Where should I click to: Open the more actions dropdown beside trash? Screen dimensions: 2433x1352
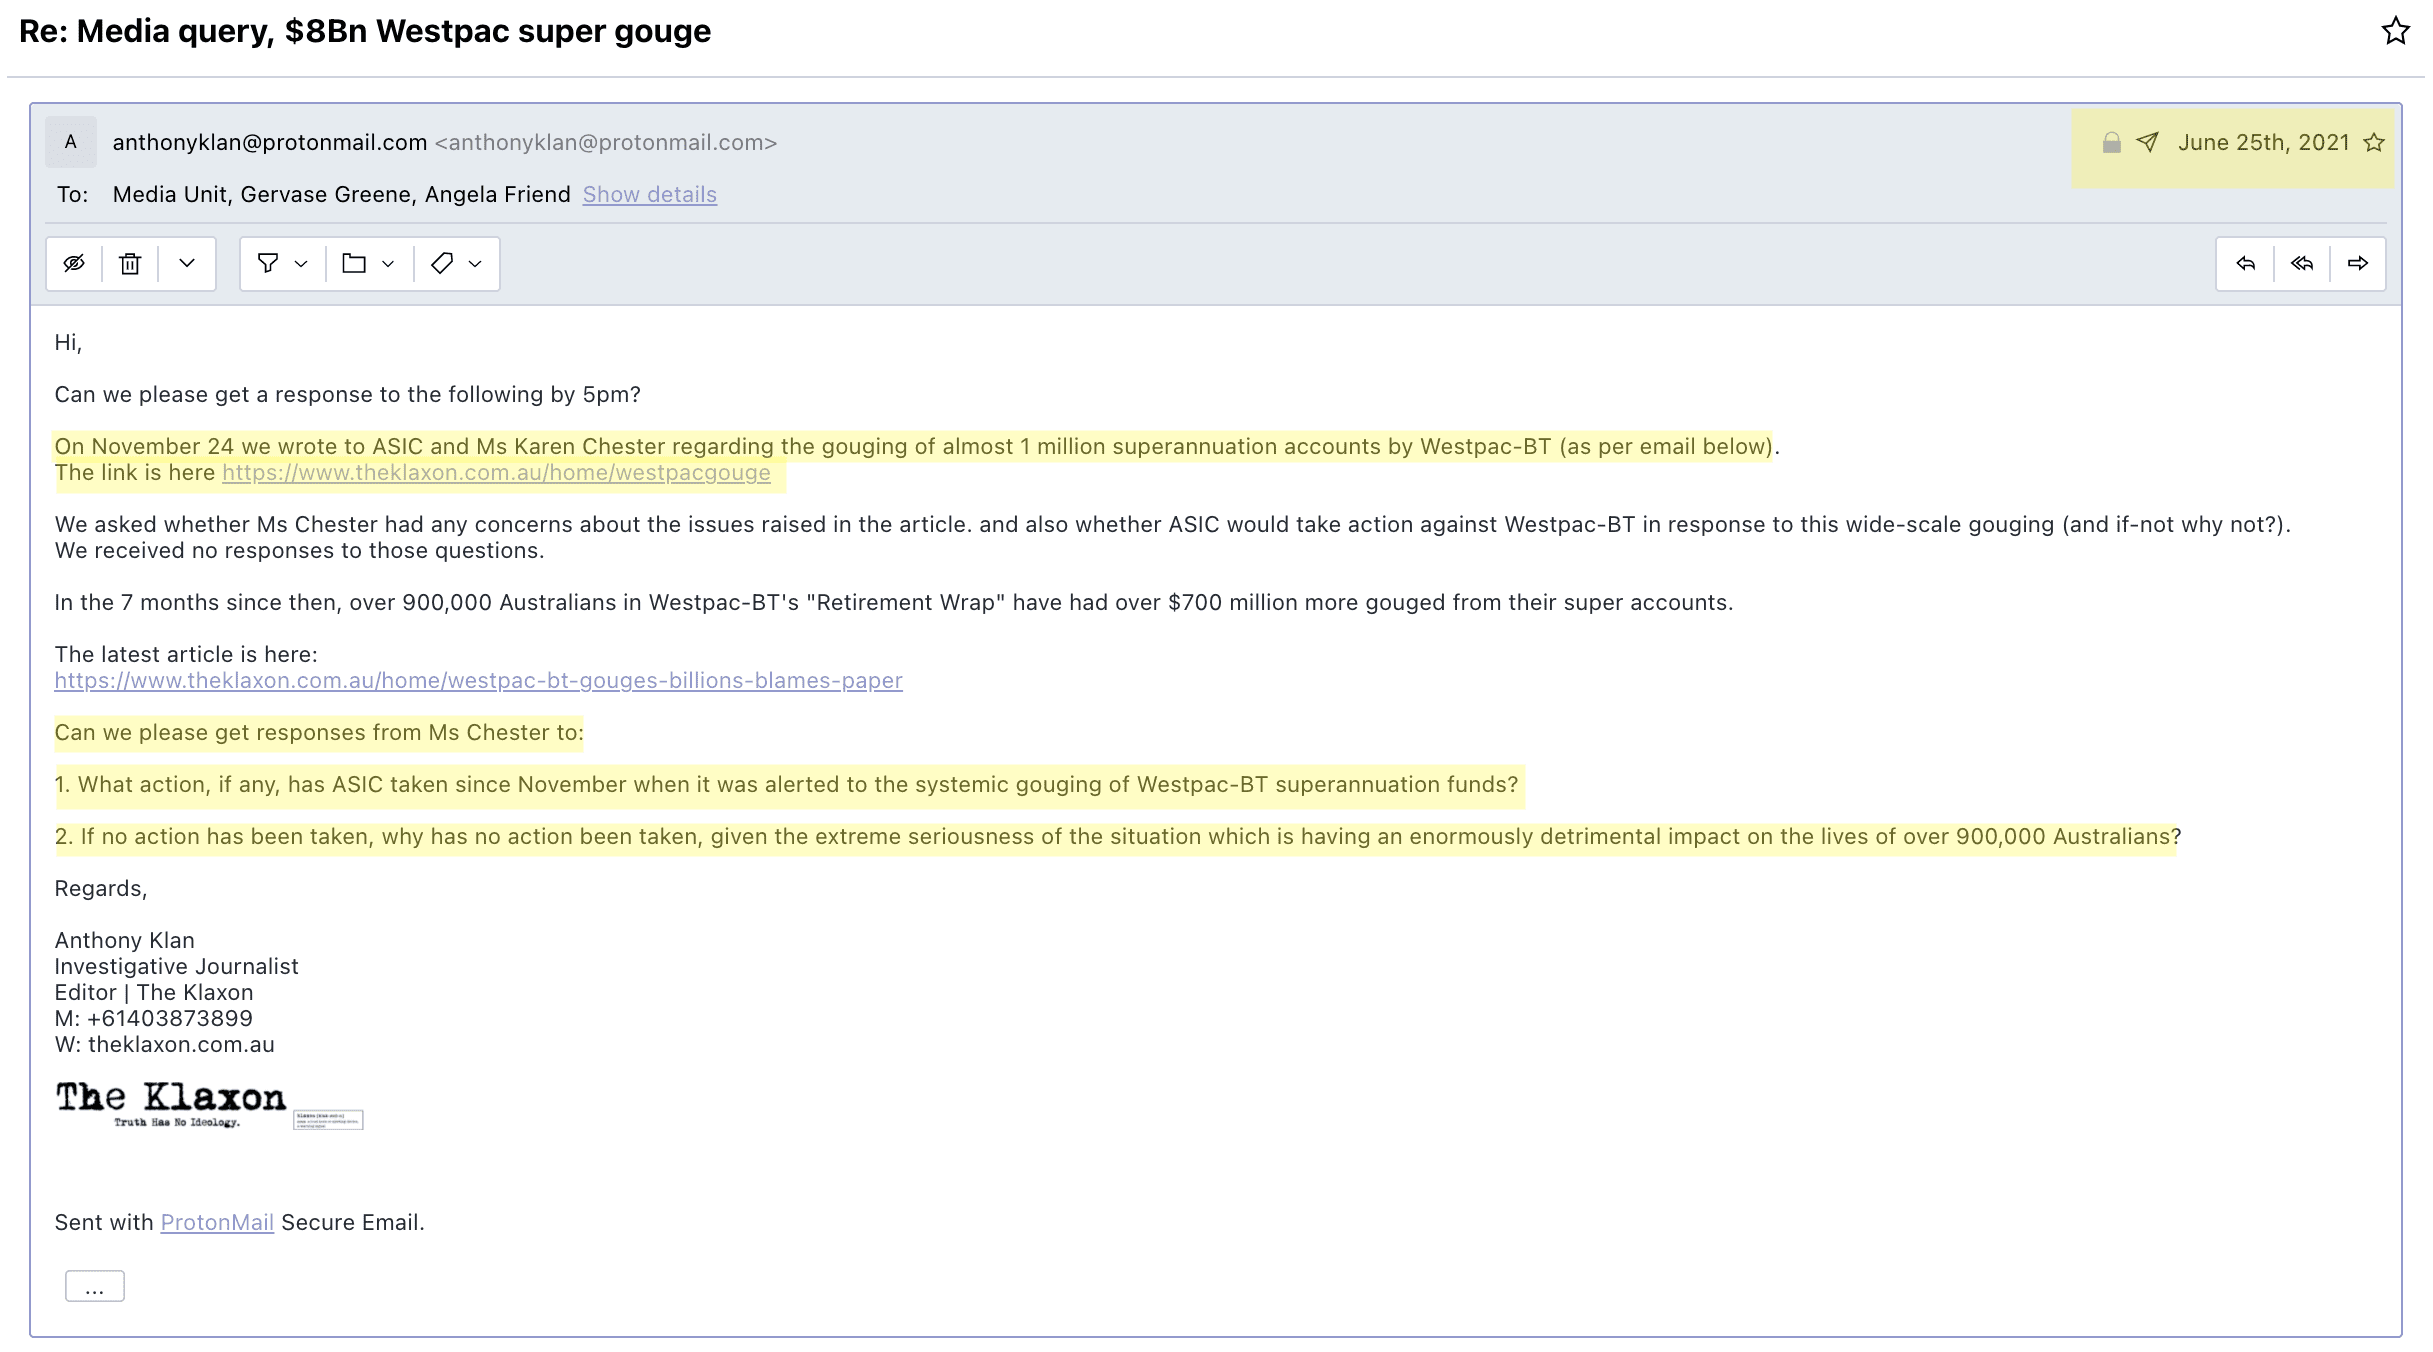click(187, 264)
